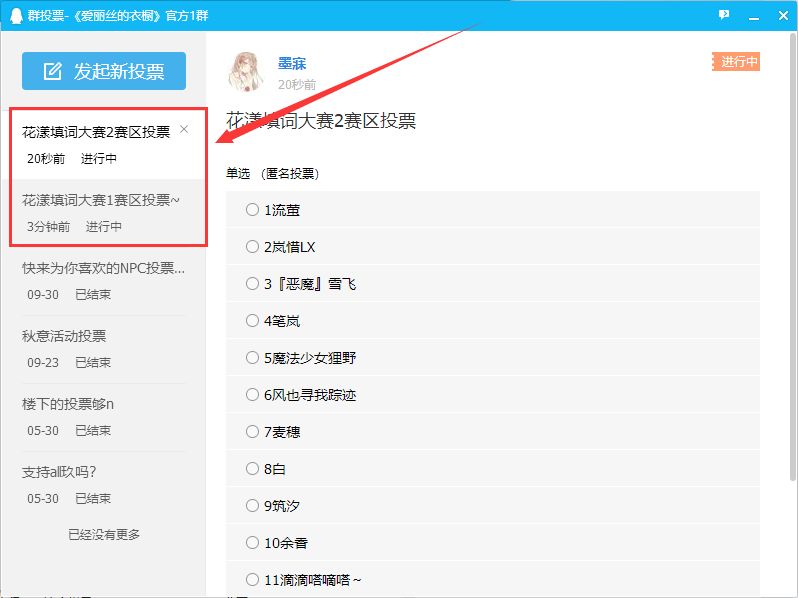Open poll 快来为你喜欢的NPC投票...
This screenshot has height=598, width=798.
click(103, 280)
